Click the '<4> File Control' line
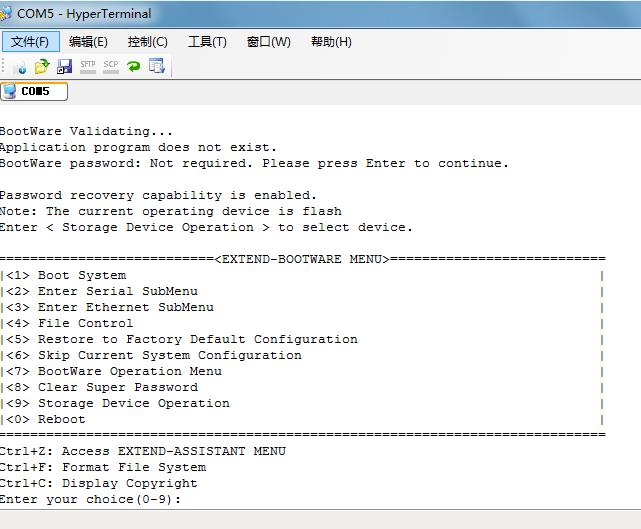Viewport: 641px width, 529px height. click(67, 323)
